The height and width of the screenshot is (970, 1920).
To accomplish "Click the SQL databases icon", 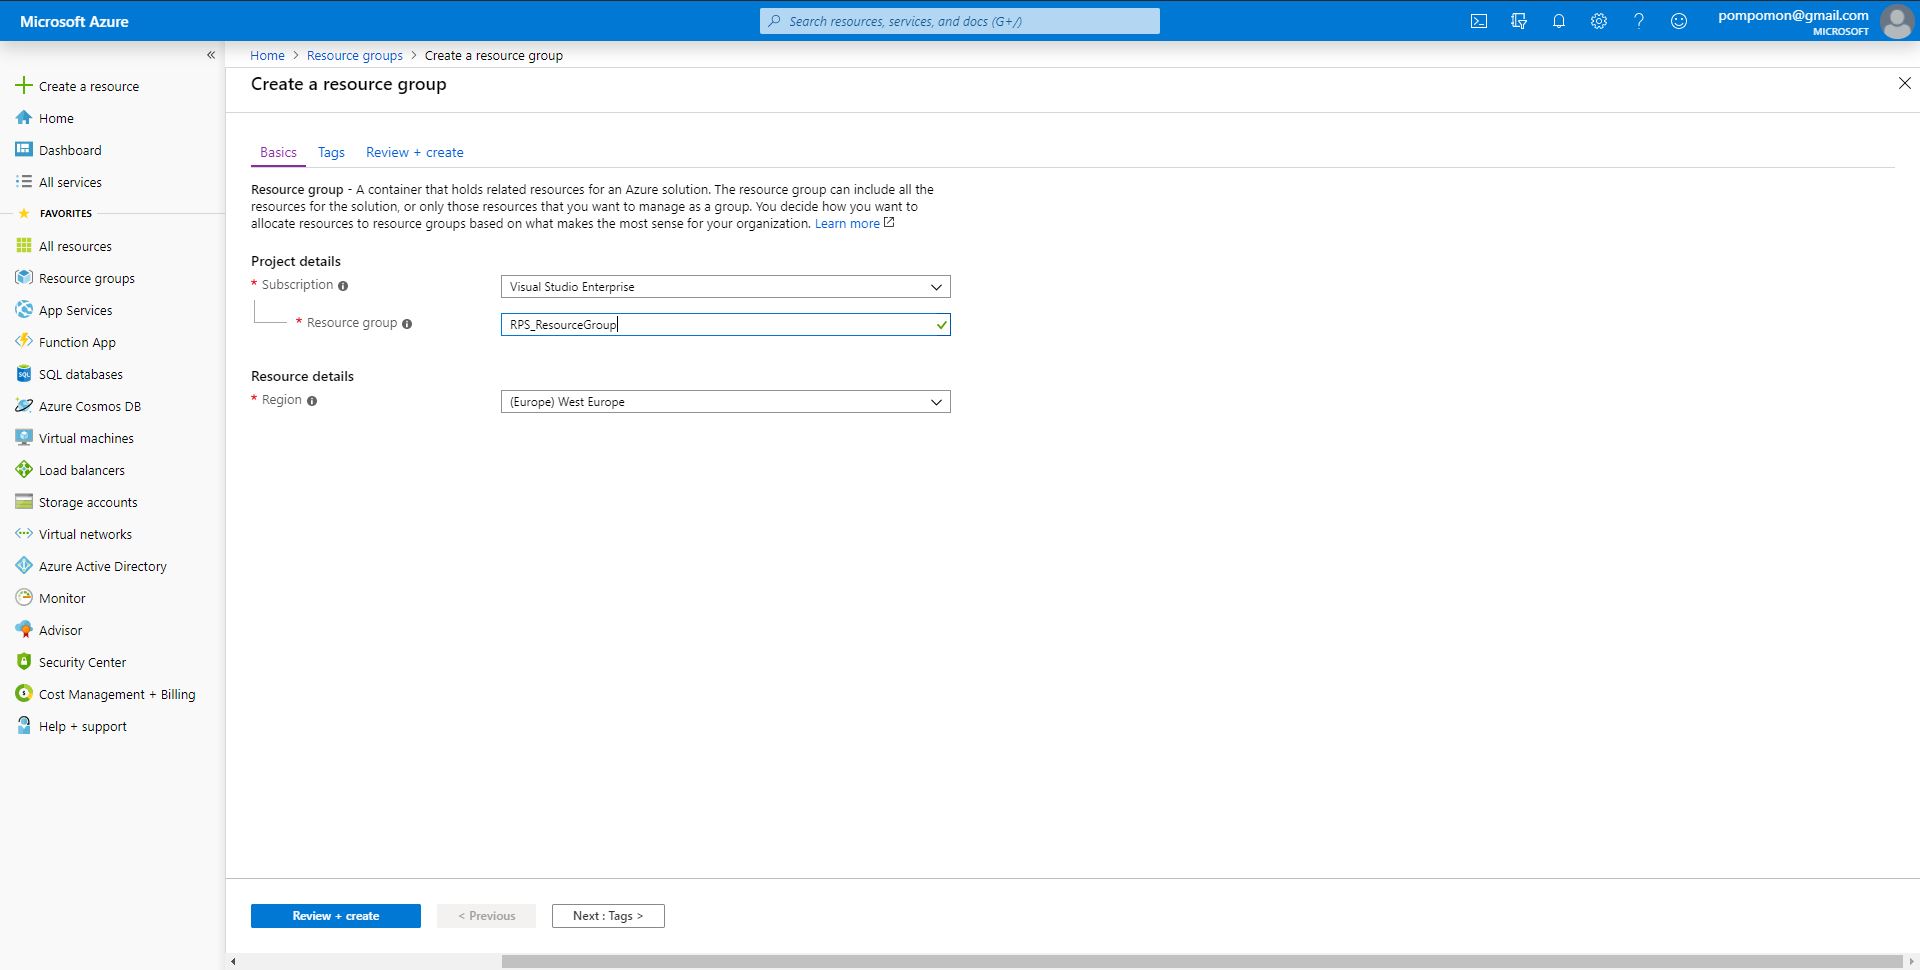I will pos(24,374).
